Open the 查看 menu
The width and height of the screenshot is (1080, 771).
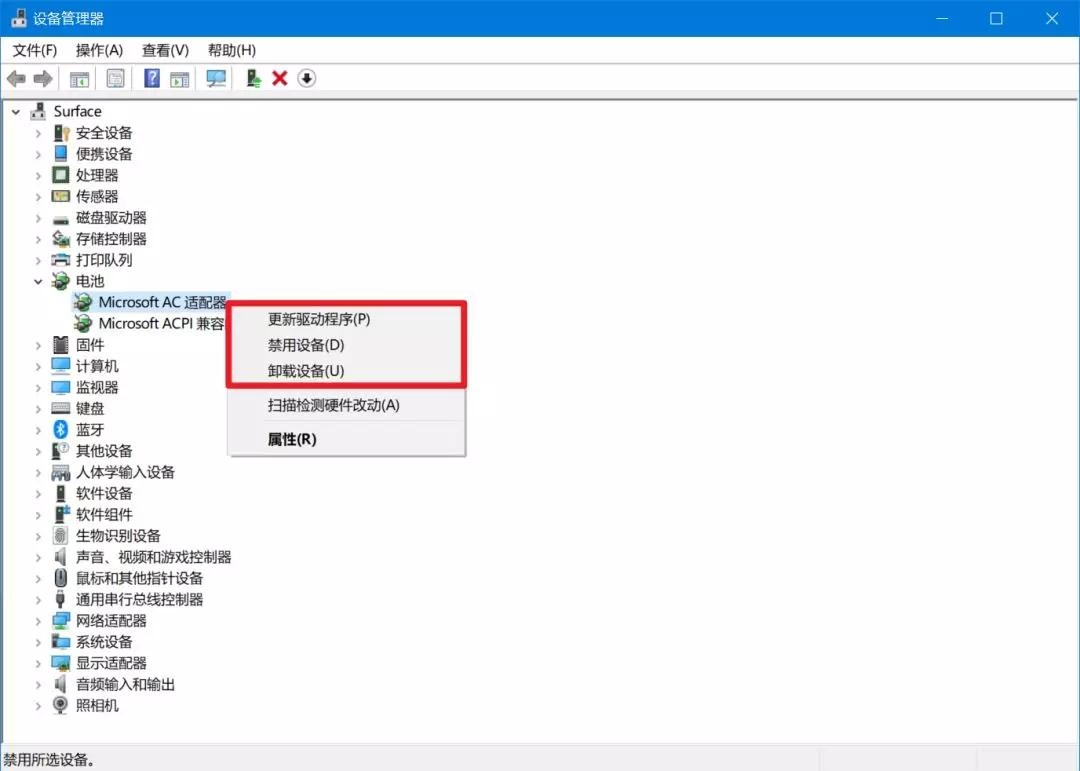[x=164, y=50]
